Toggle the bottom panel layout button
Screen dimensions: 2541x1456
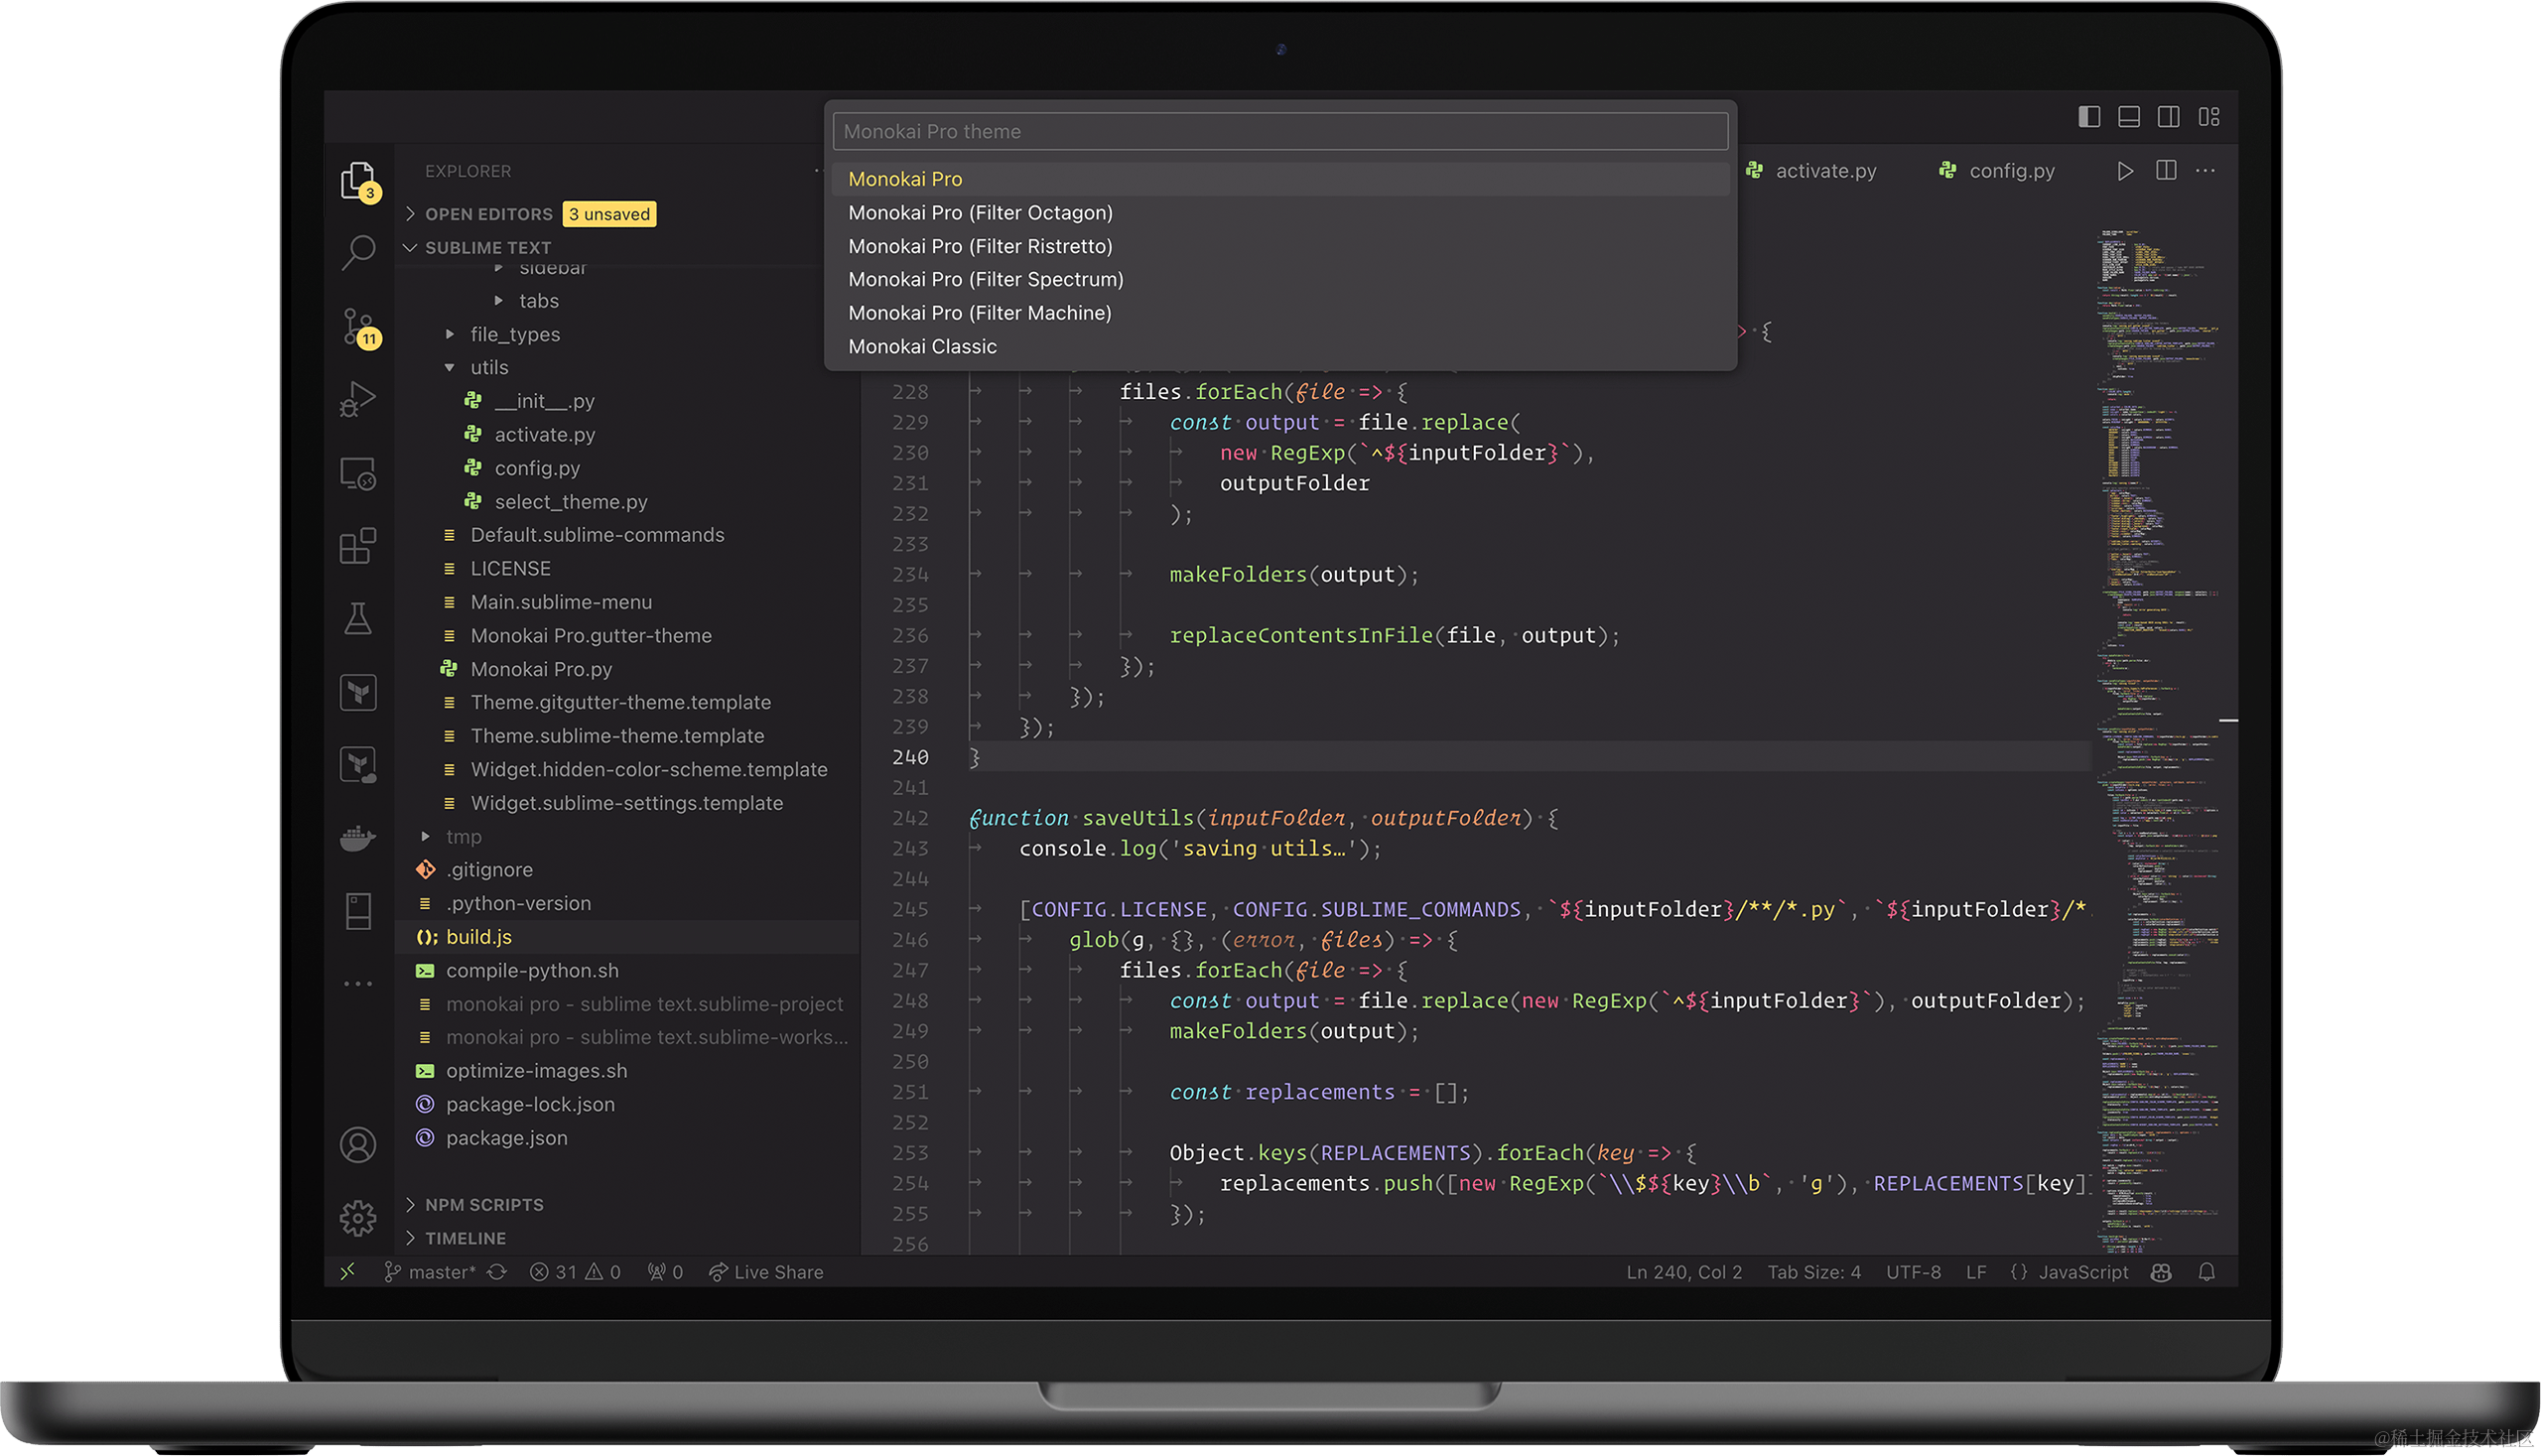(2129, 117)
